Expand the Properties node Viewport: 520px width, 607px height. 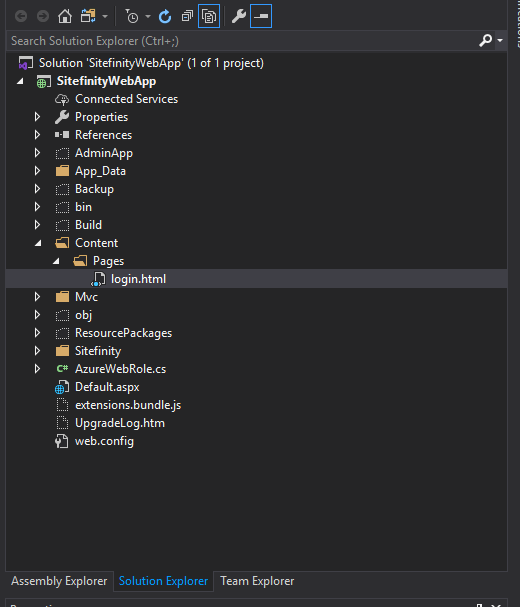(x=37, y=117)
